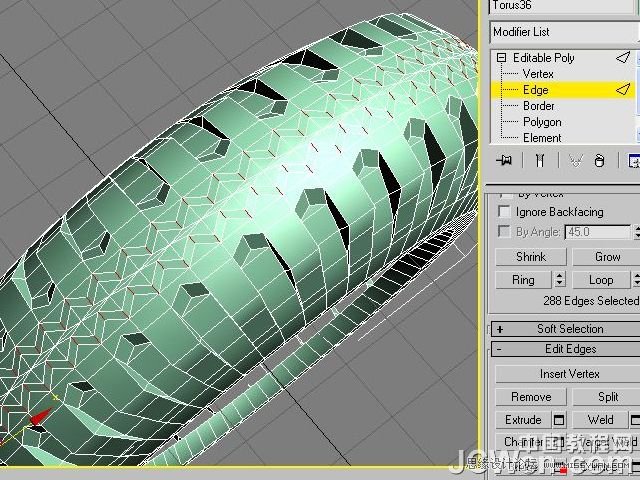The image size is (640, 480).
Task: Click the red axis gizmo arrow
Action: [37, 417]
